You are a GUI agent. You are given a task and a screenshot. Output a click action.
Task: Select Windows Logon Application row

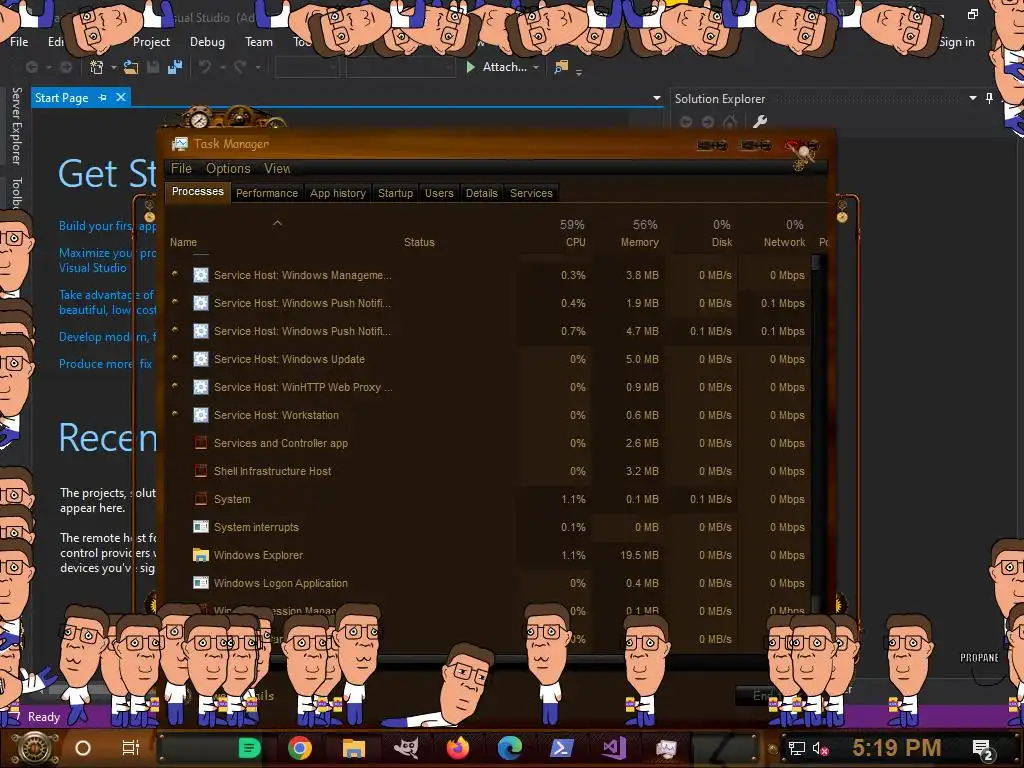[490, 583]
